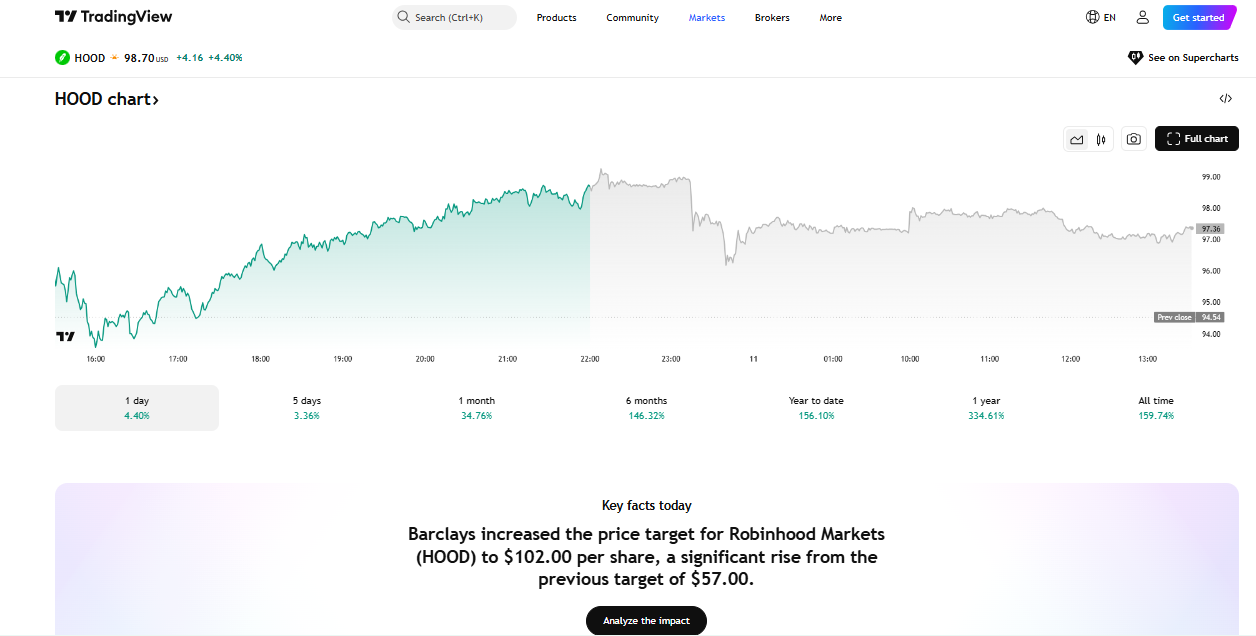The width and height of the screenshot is (1256, 636).
Task: Open the Markets menu
Action: pyautogui.click(x=707, y=18)
